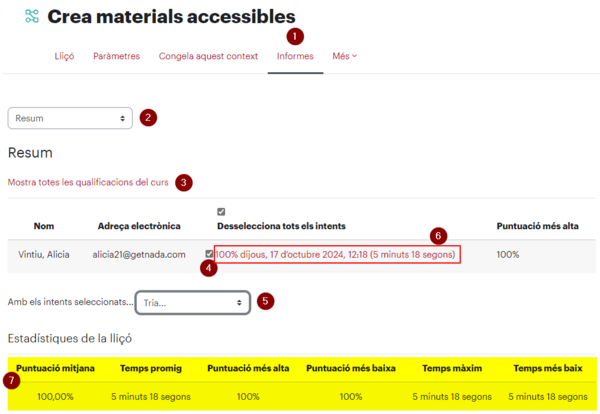Screen dimensions: 600x414
Task: Click red annotation marker number 2
Action: pos(148,117)
